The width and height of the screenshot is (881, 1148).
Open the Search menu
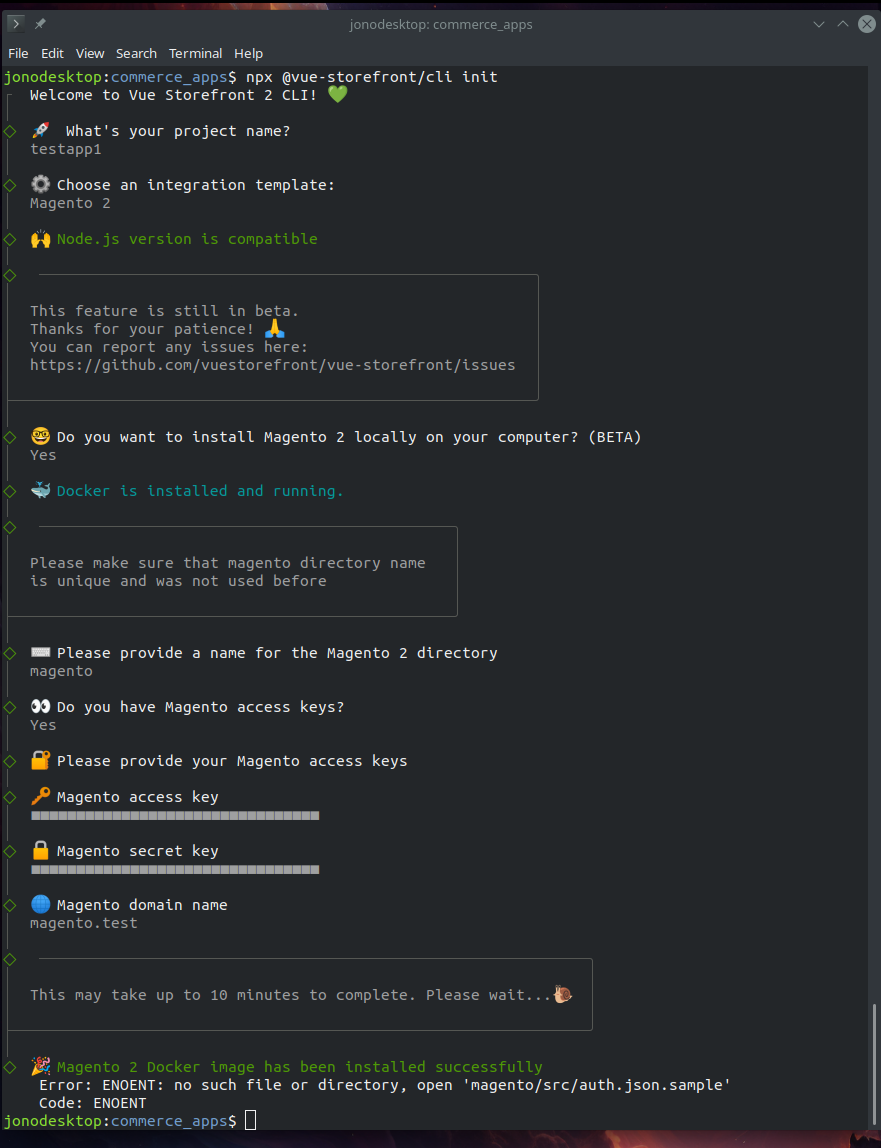pos(136,54)
